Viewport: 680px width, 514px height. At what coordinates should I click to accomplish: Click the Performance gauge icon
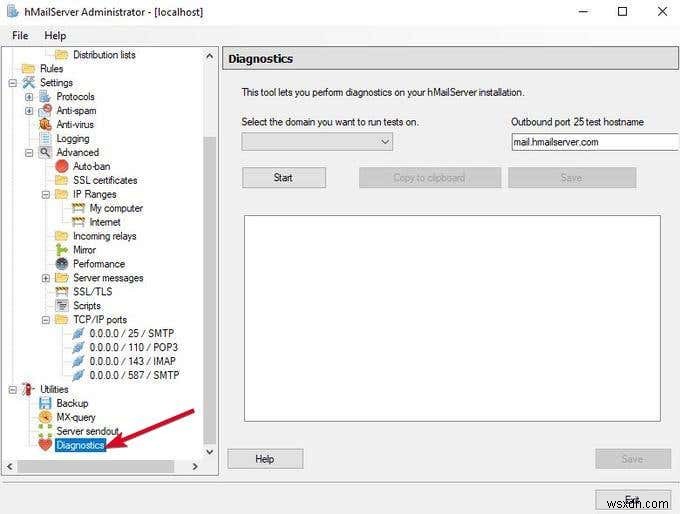62,264
